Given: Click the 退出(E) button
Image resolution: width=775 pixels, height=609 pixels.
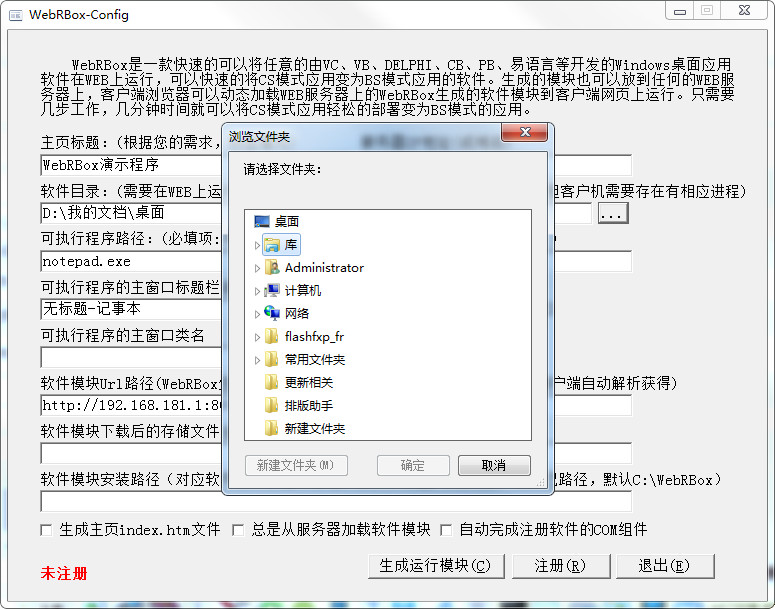Looking at the screenshot, I should point(664,566).
